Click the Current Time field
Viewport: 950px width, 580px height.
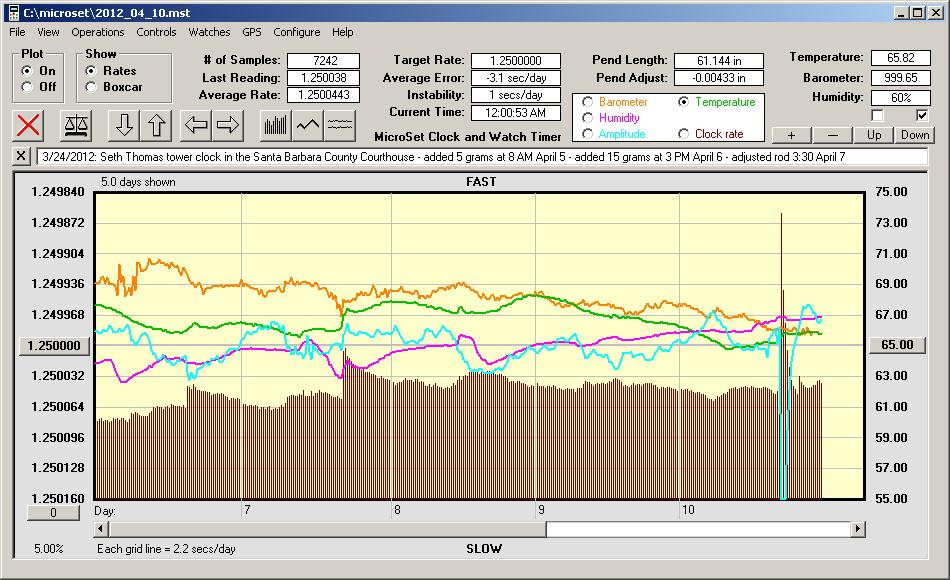coord(516,112)
